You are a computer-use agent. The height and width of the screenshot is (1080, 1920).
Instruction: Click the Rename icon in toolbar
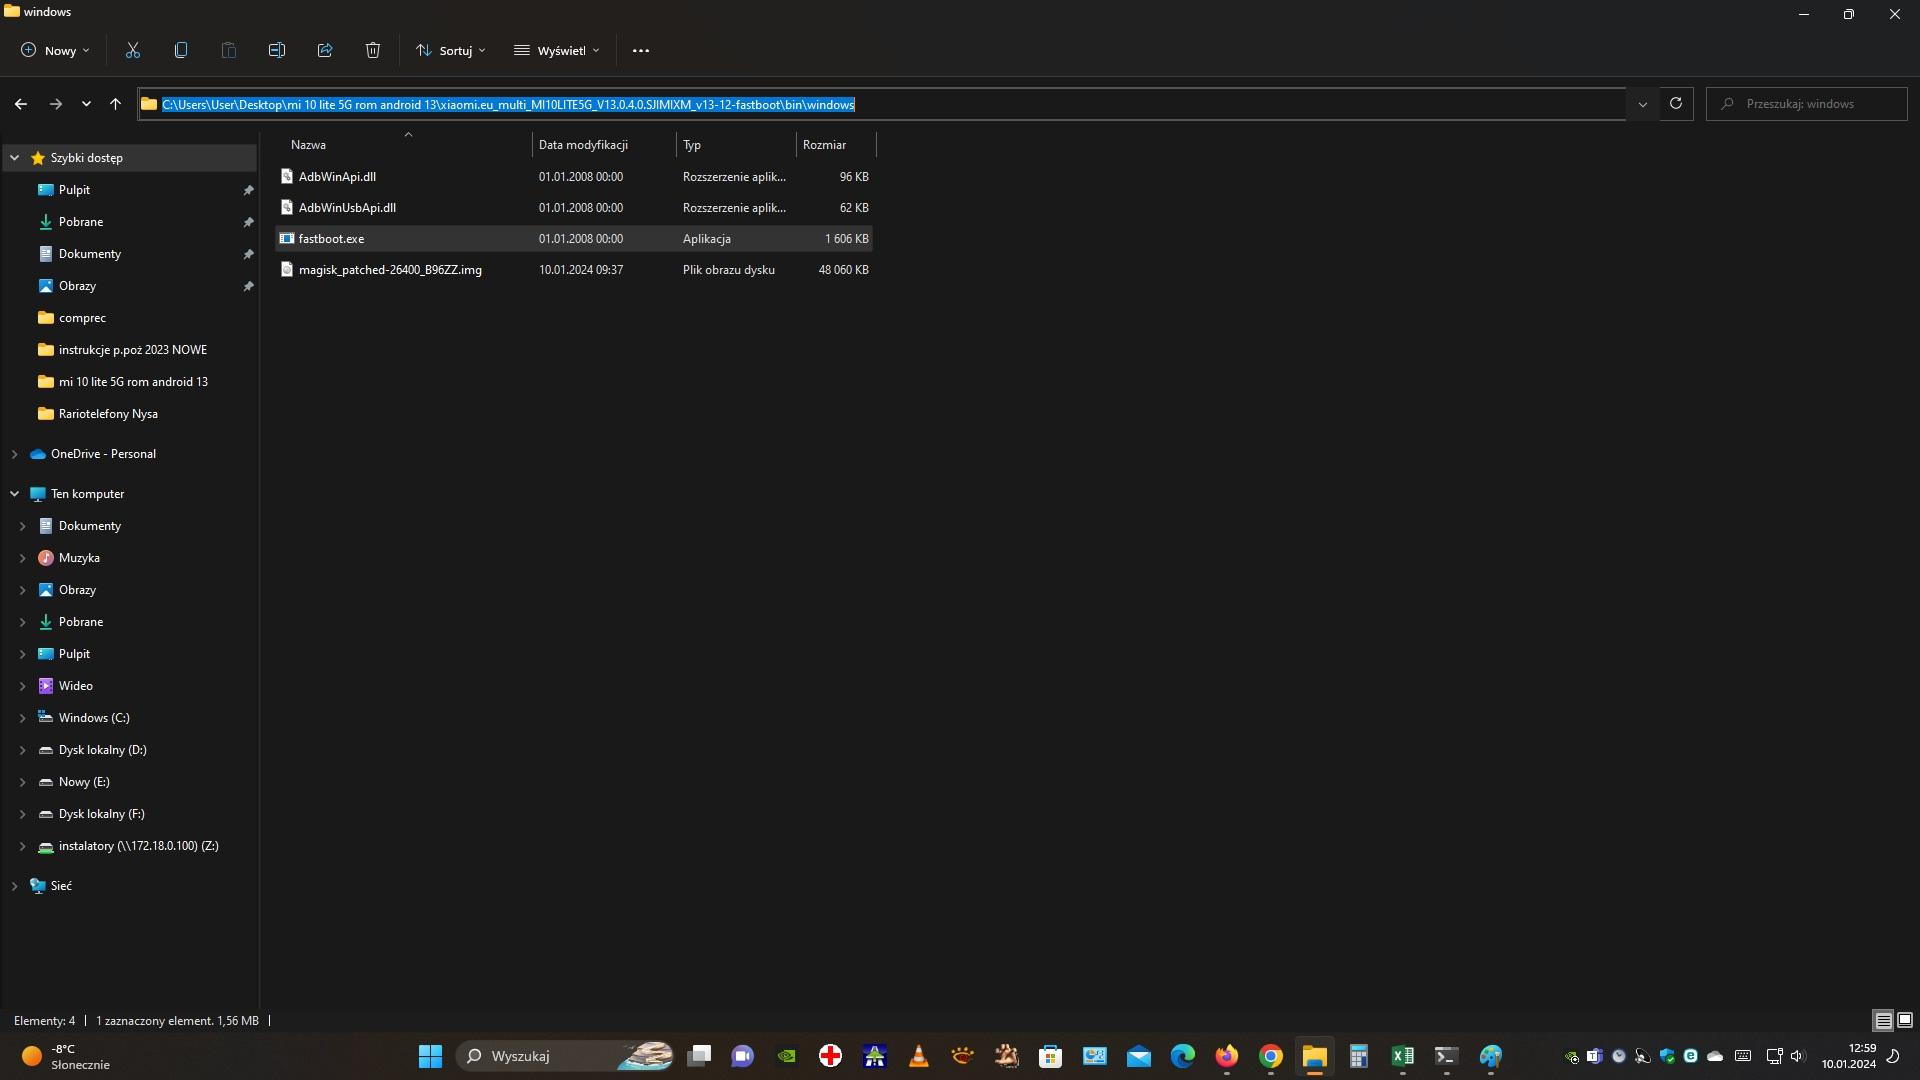click(x=277, y=50)
